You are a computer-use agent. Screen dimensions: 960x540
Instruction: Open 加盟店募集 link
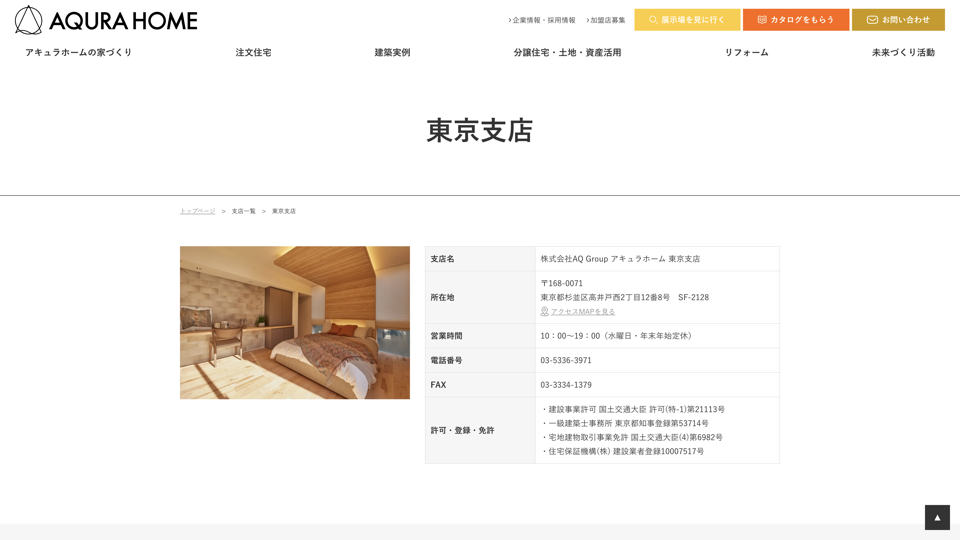click(606, 20)
